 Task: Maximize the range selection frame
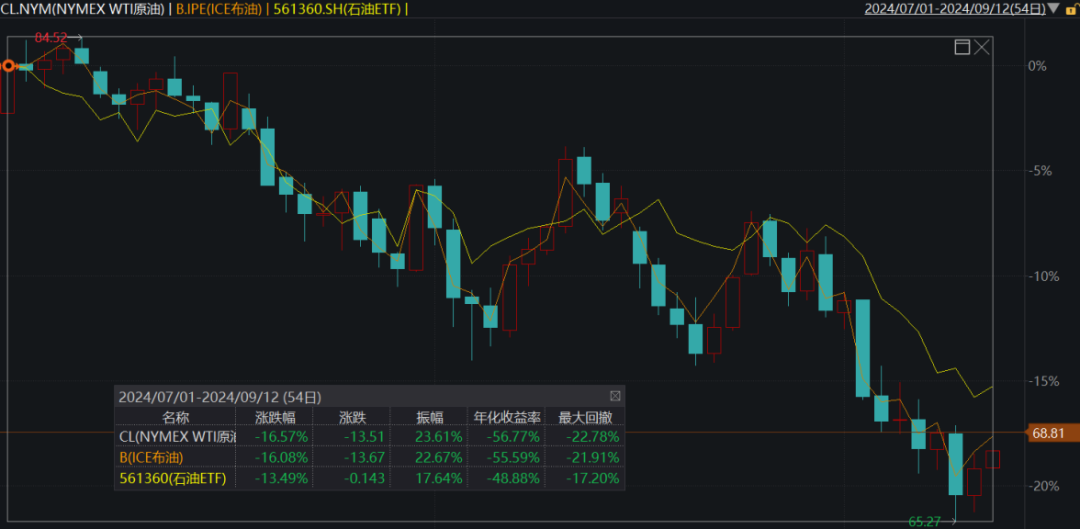(x=962, y=47)
